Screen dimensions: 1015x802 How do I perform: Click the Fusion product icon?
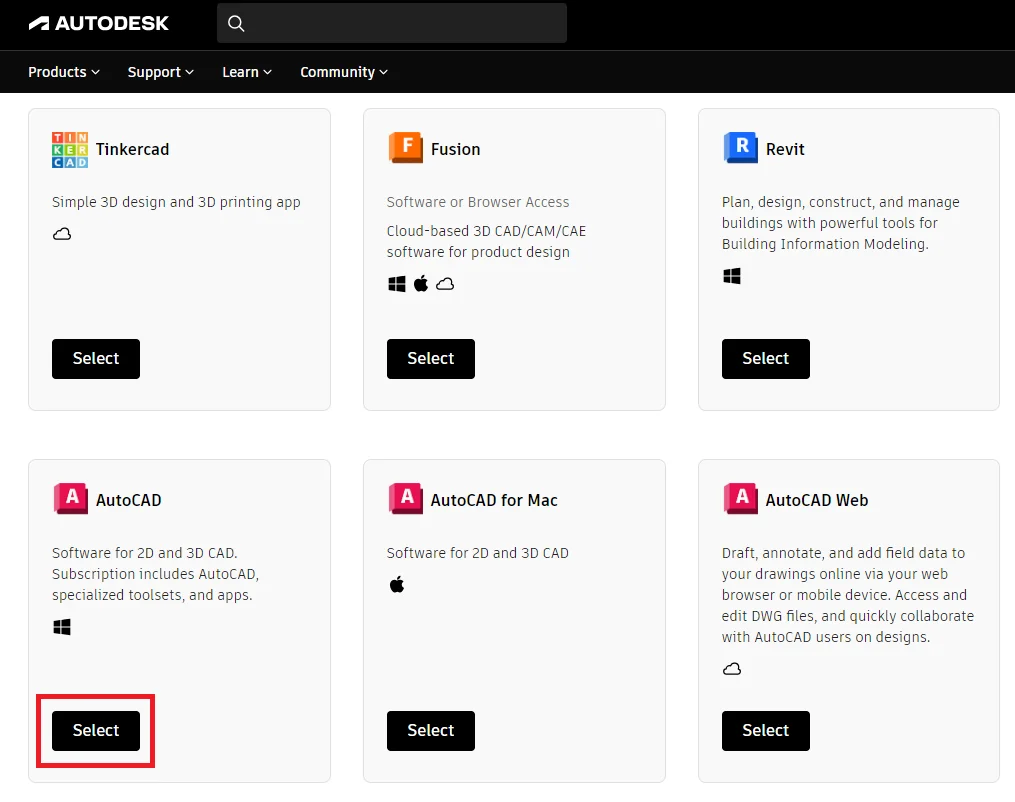pos(405,147)
